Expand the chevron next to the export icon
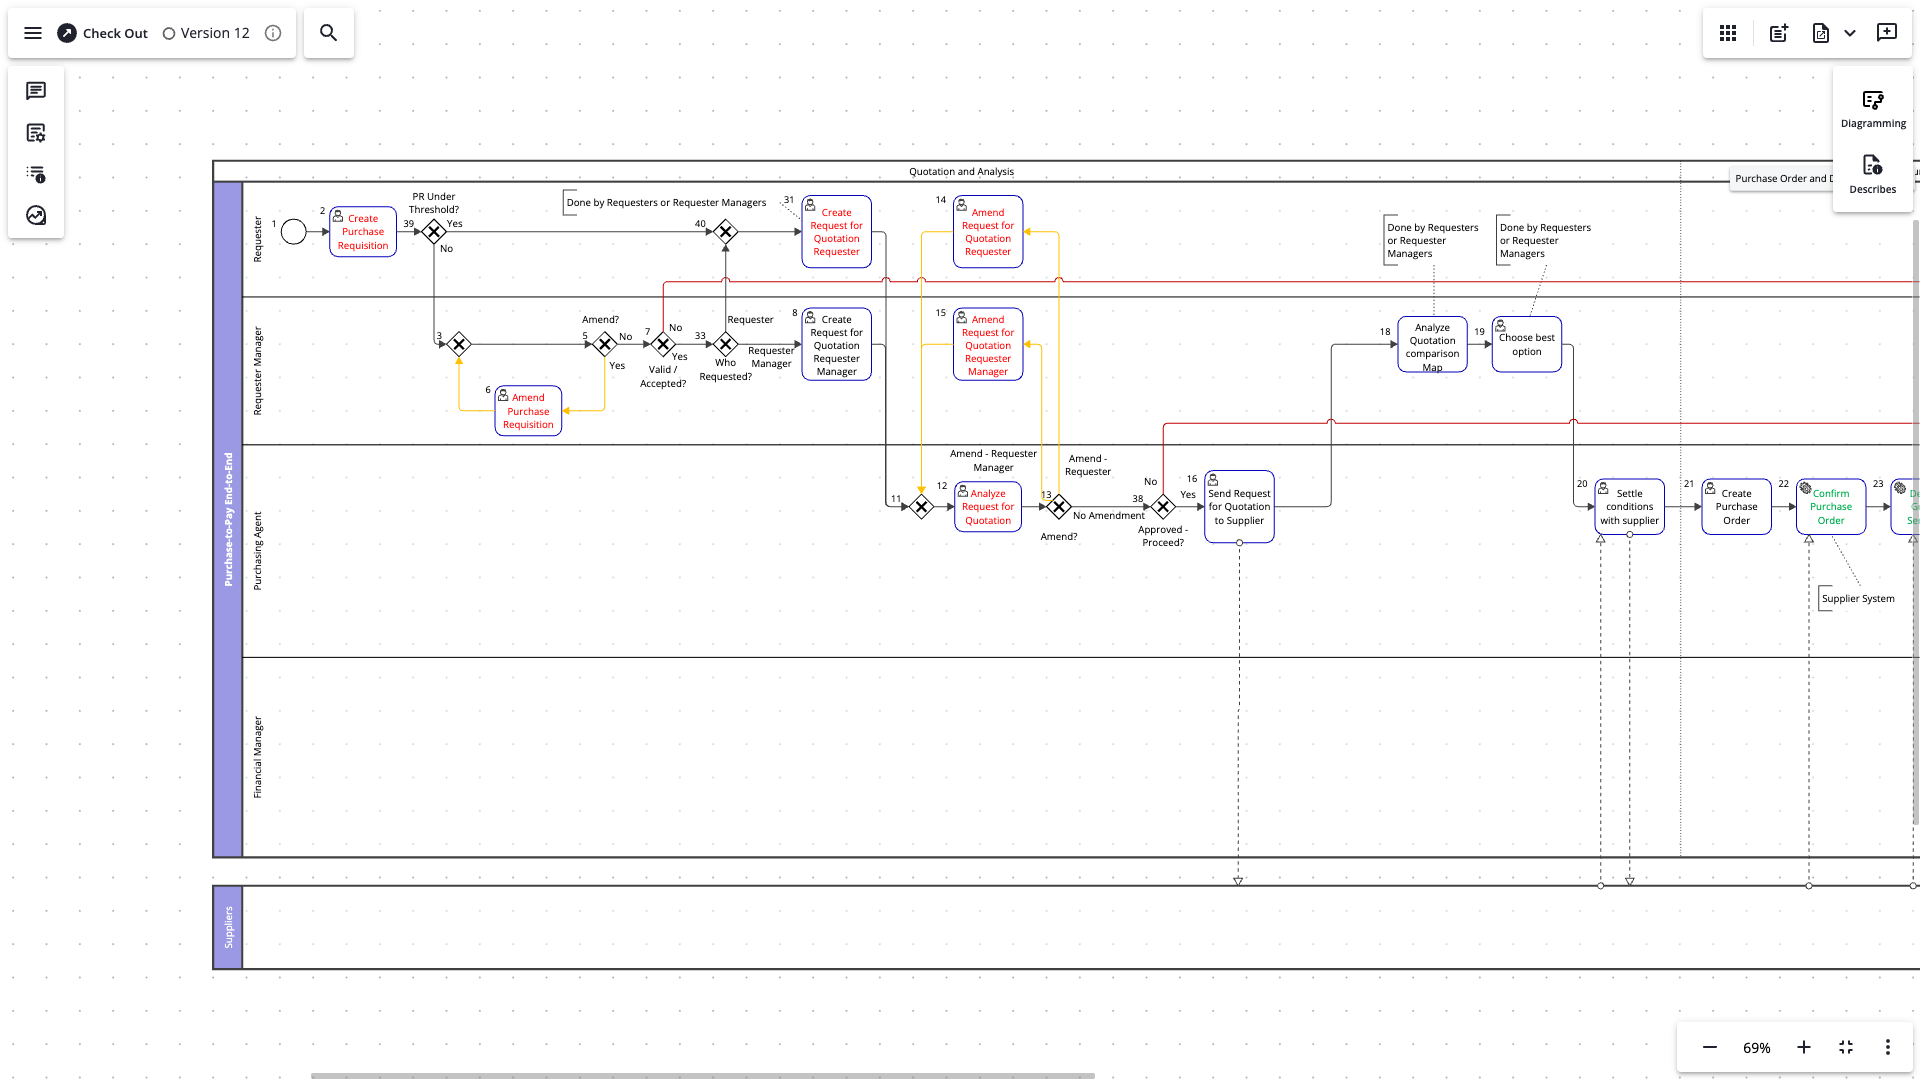Image resolution: width=1920 pixels, height=1080 pixels. point(1850,32)
